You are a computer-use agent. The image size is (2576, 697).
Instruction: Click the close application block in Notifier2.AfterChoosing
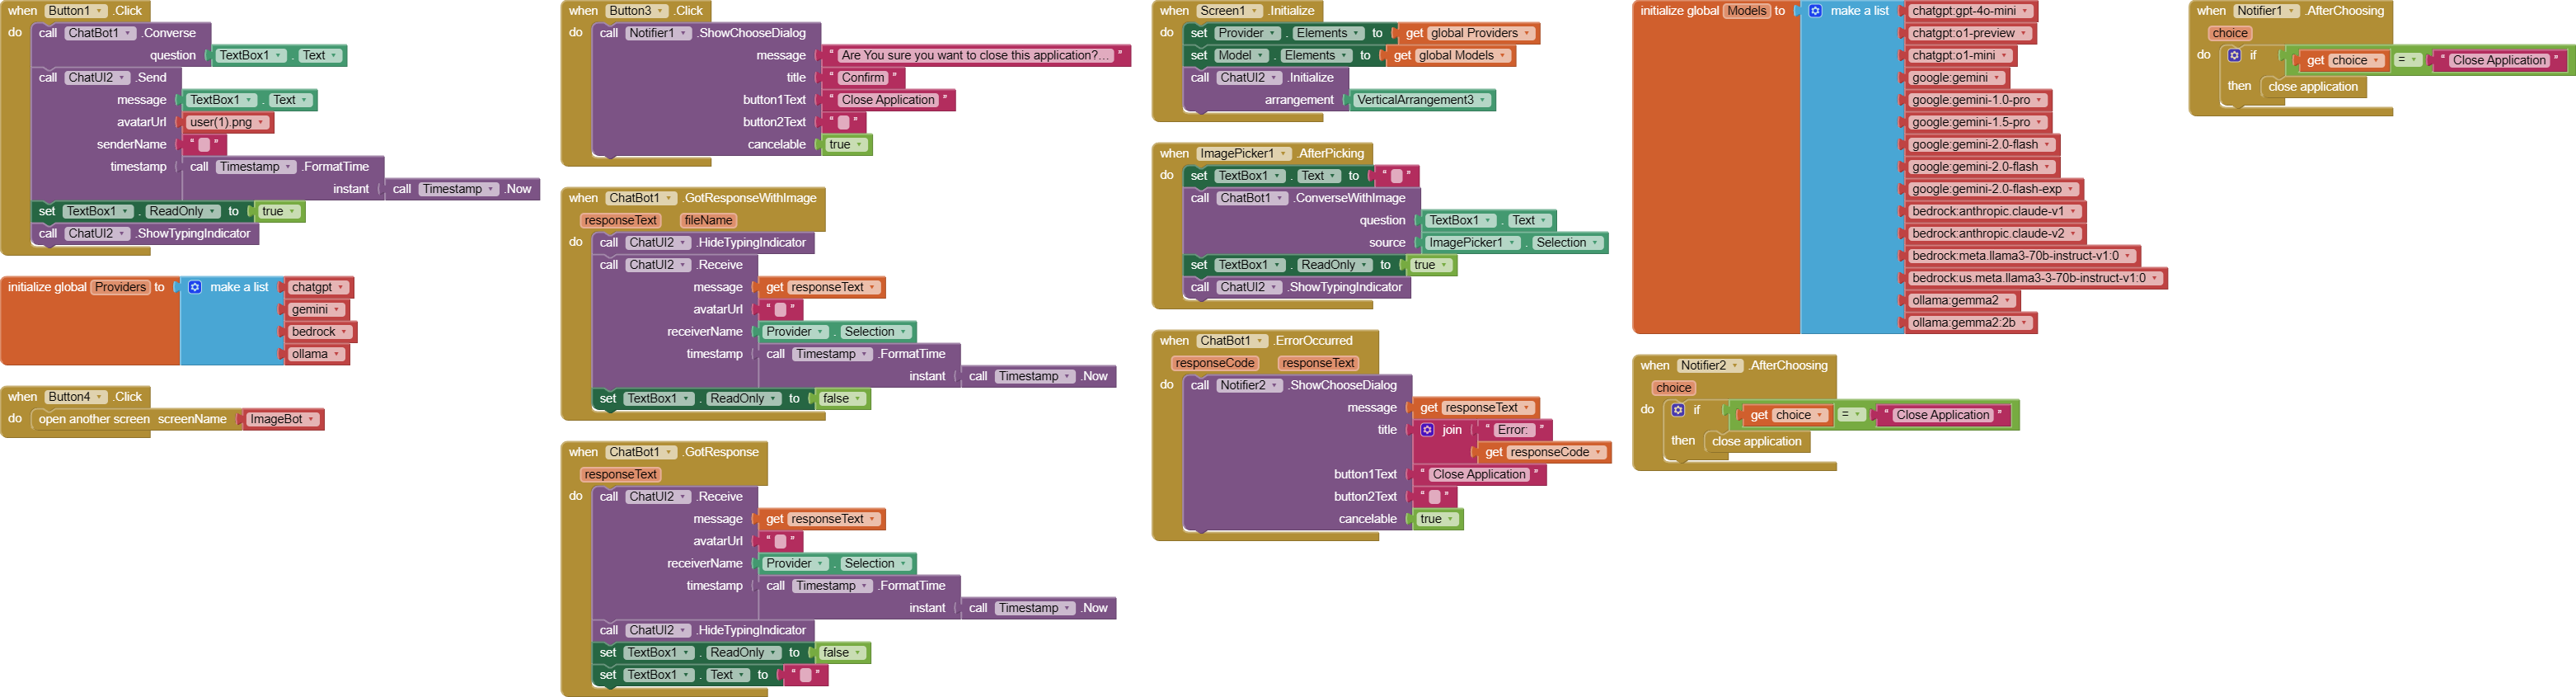tap(1756, 442)
